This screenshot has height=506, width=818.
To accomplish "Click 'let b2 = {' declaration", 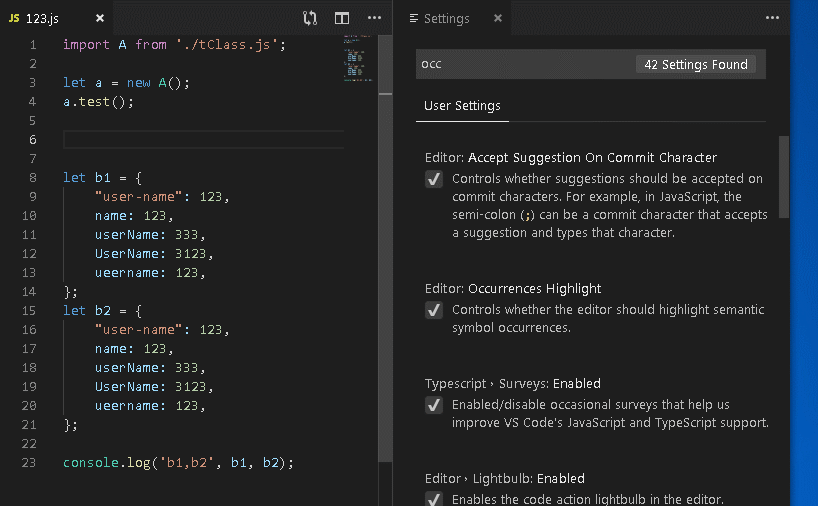I will (102, 311).
